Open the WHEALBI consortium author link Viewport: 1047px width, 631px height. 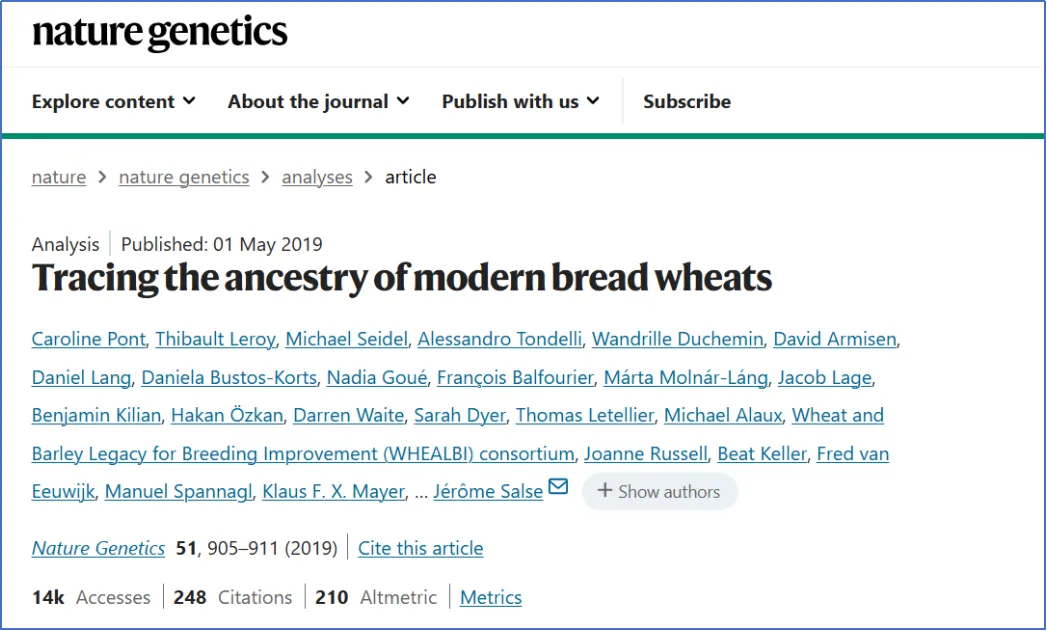click(303, 453)
